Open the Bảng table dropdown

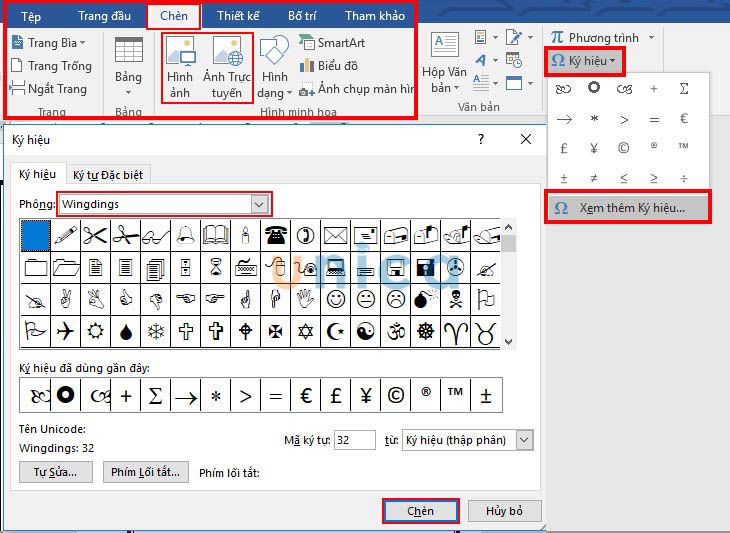(x=128, y=67)
